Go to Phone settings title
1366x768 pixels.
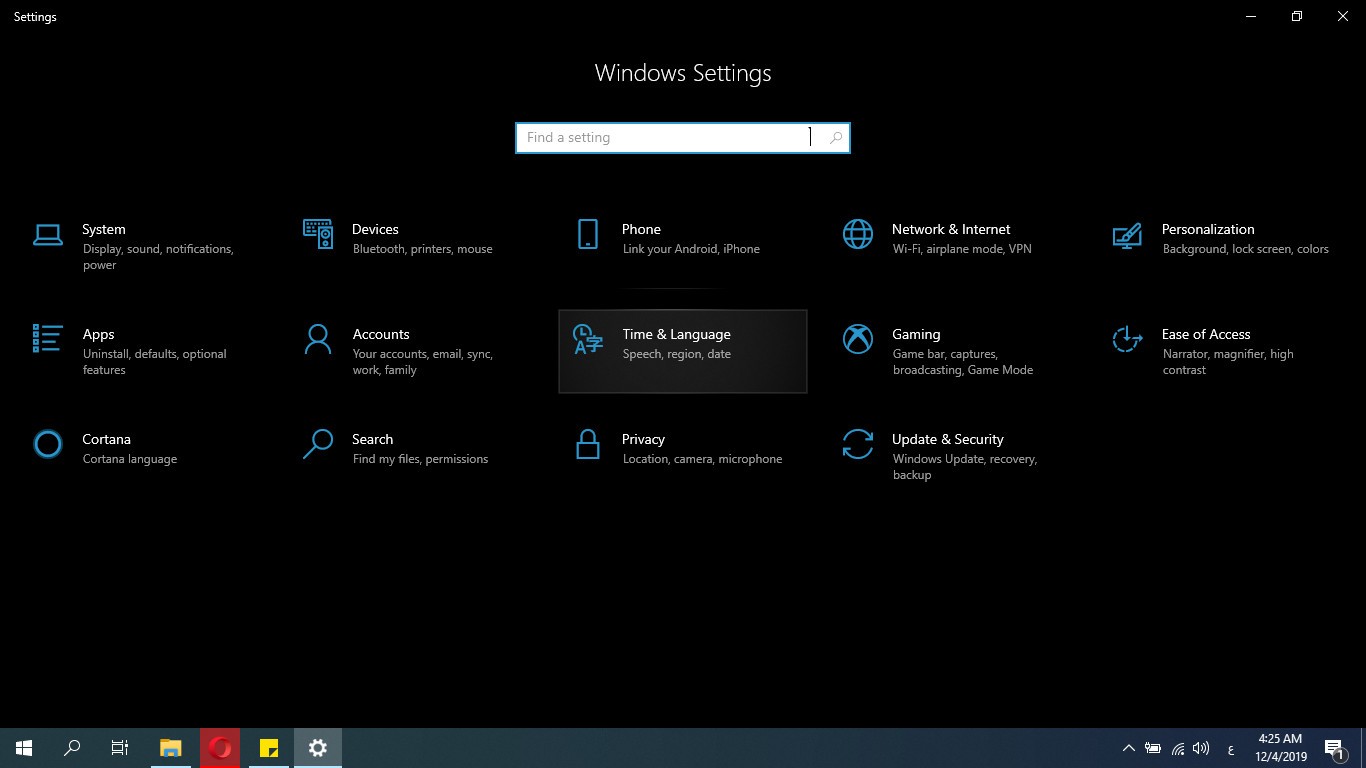point(641,229)
